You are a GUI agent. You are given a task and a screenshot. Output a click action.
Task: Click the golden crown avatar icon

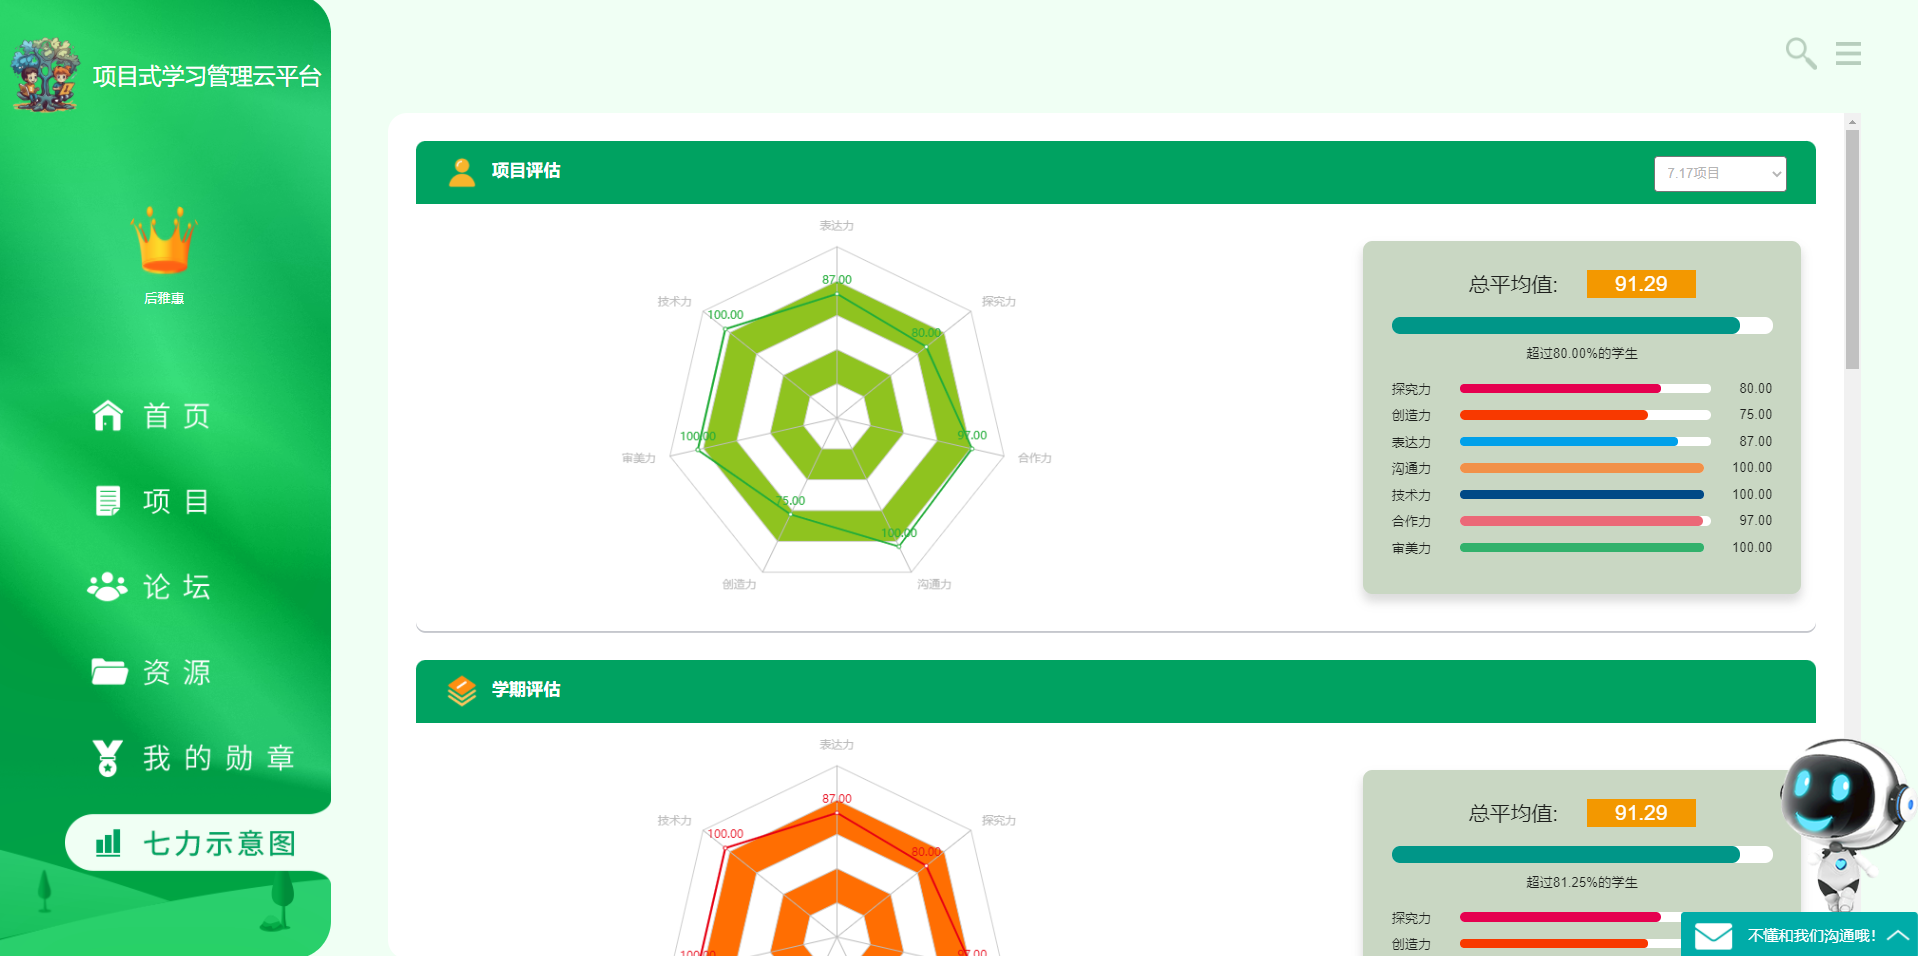[164, 241]
